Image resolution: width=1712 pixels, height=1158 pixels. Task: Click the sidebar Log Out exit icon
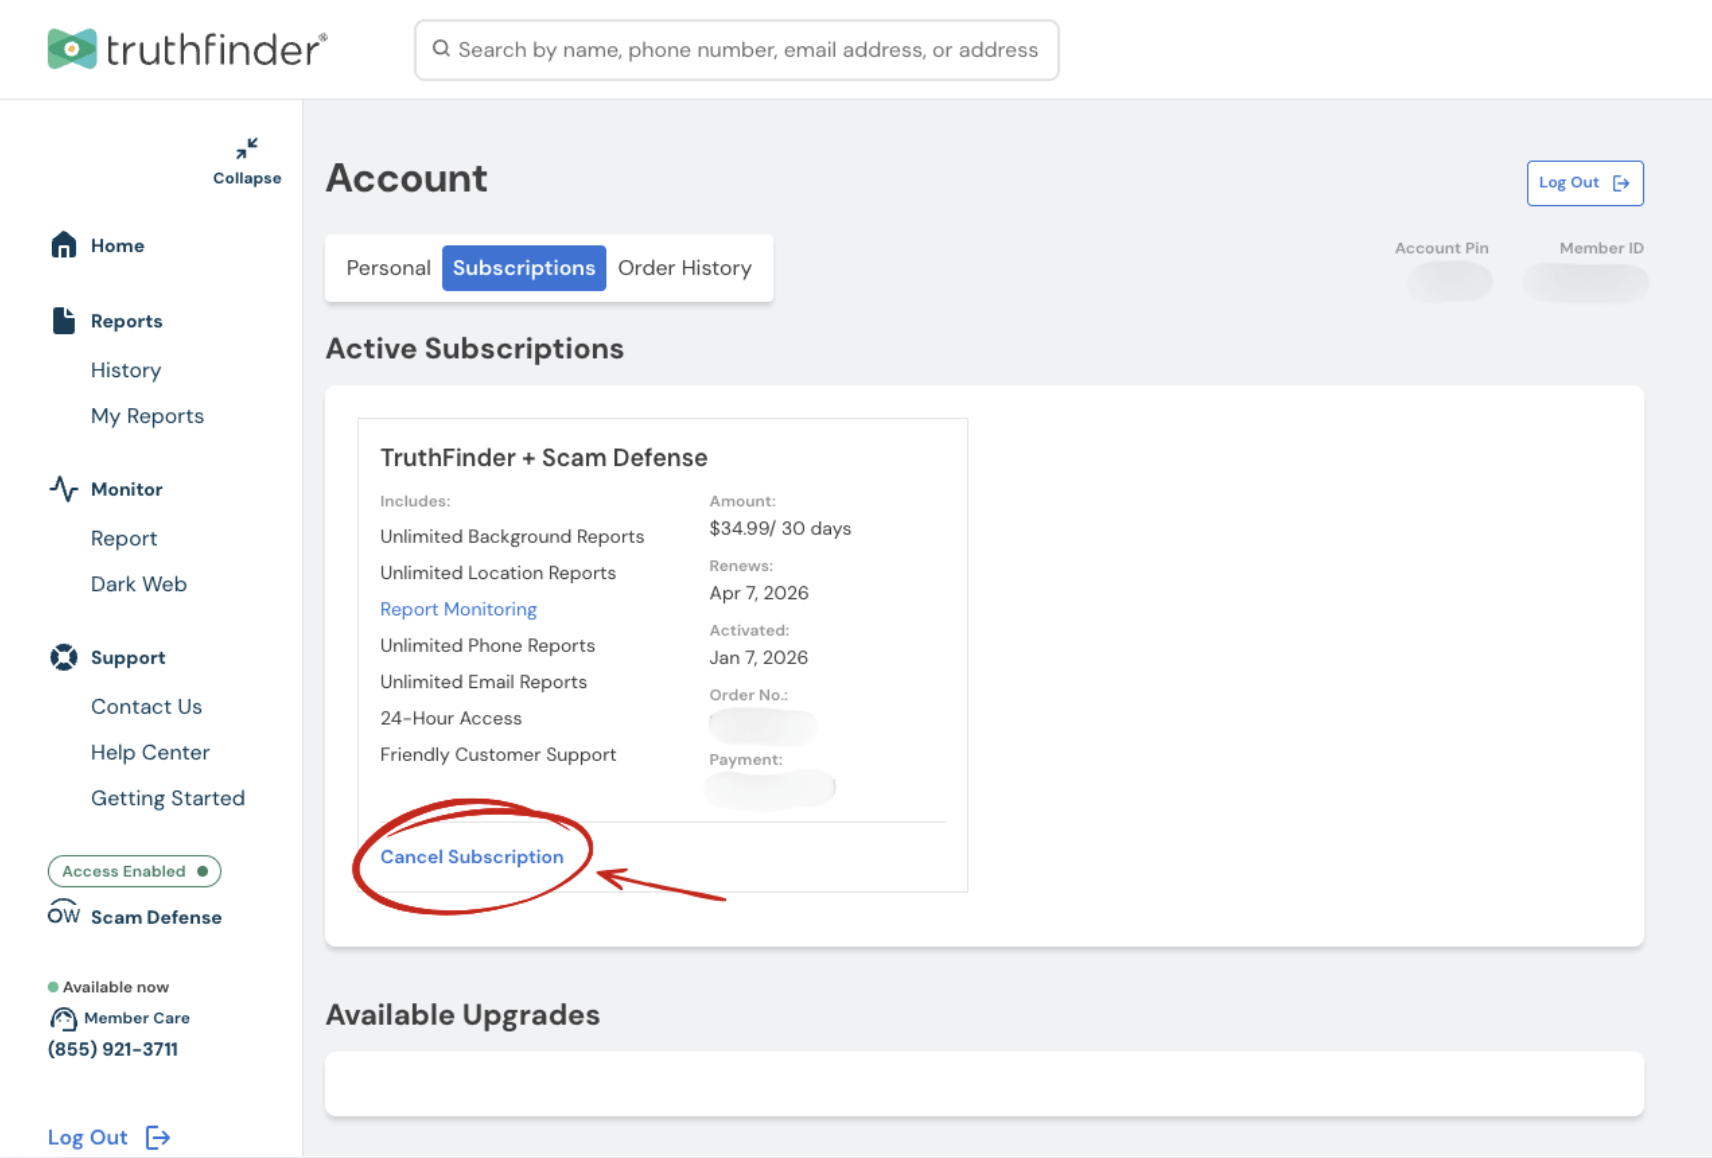[x=158, y=1137]
